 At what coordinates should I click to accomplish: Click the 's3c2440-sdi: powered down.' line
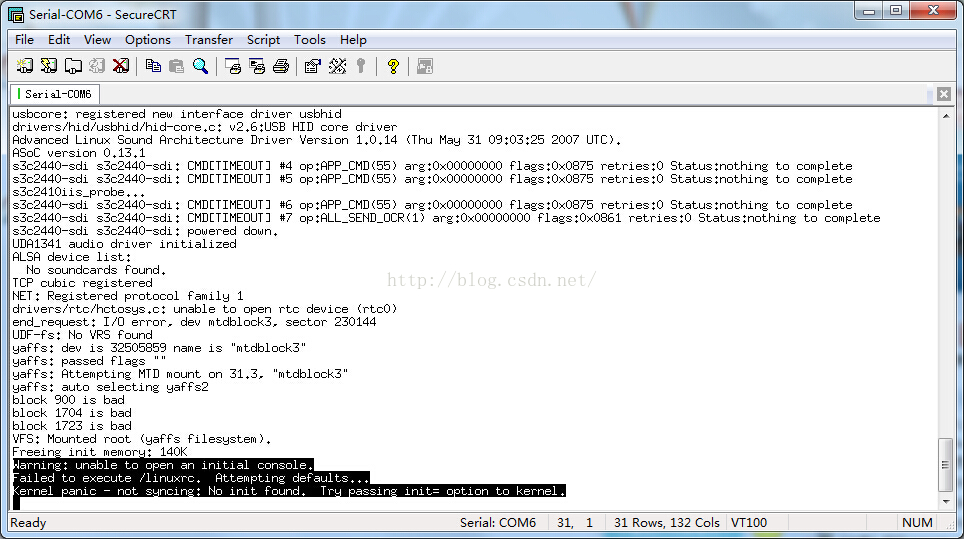coord(145,231)
